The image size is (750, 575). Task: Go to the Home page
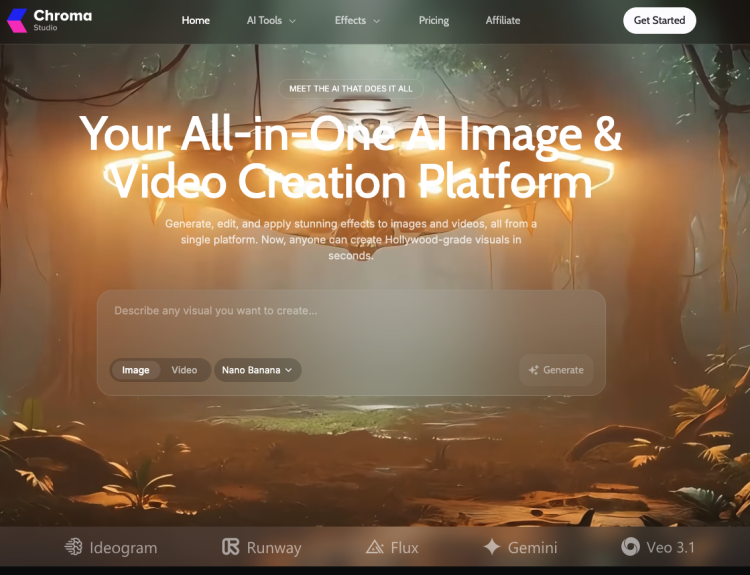(x=196, y=20)
